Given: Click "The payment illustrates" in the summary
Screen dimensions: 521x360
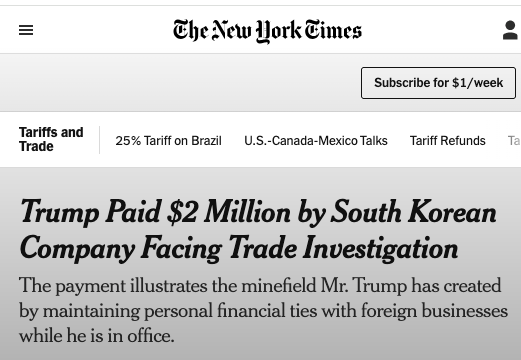Looking at the screenshot, I should coord(113,286).
